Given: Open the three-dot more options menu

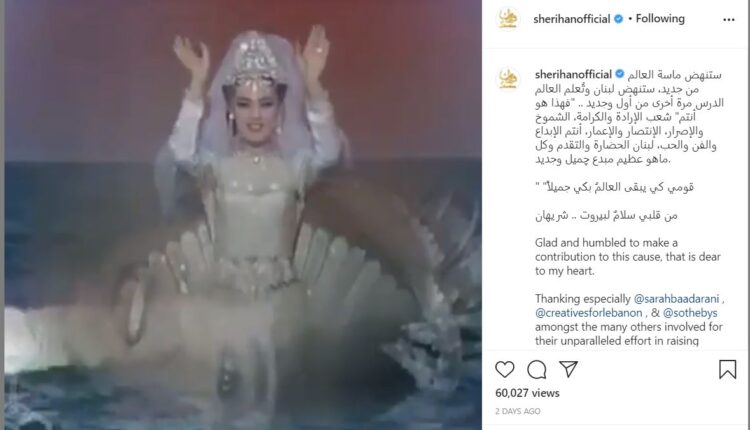Looking at the screenshot, I should coord(729,20).
